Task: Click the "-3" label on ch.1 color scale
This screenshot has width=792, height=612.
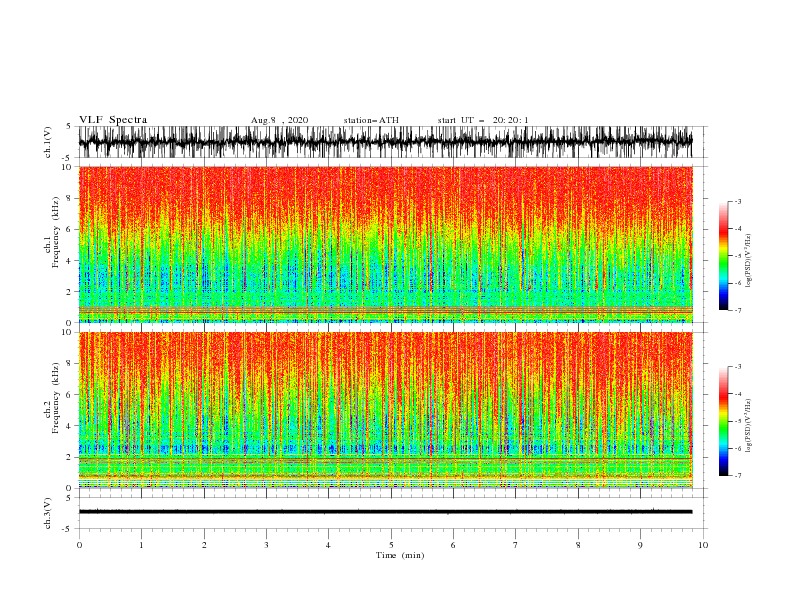Action: coord(738,201)
